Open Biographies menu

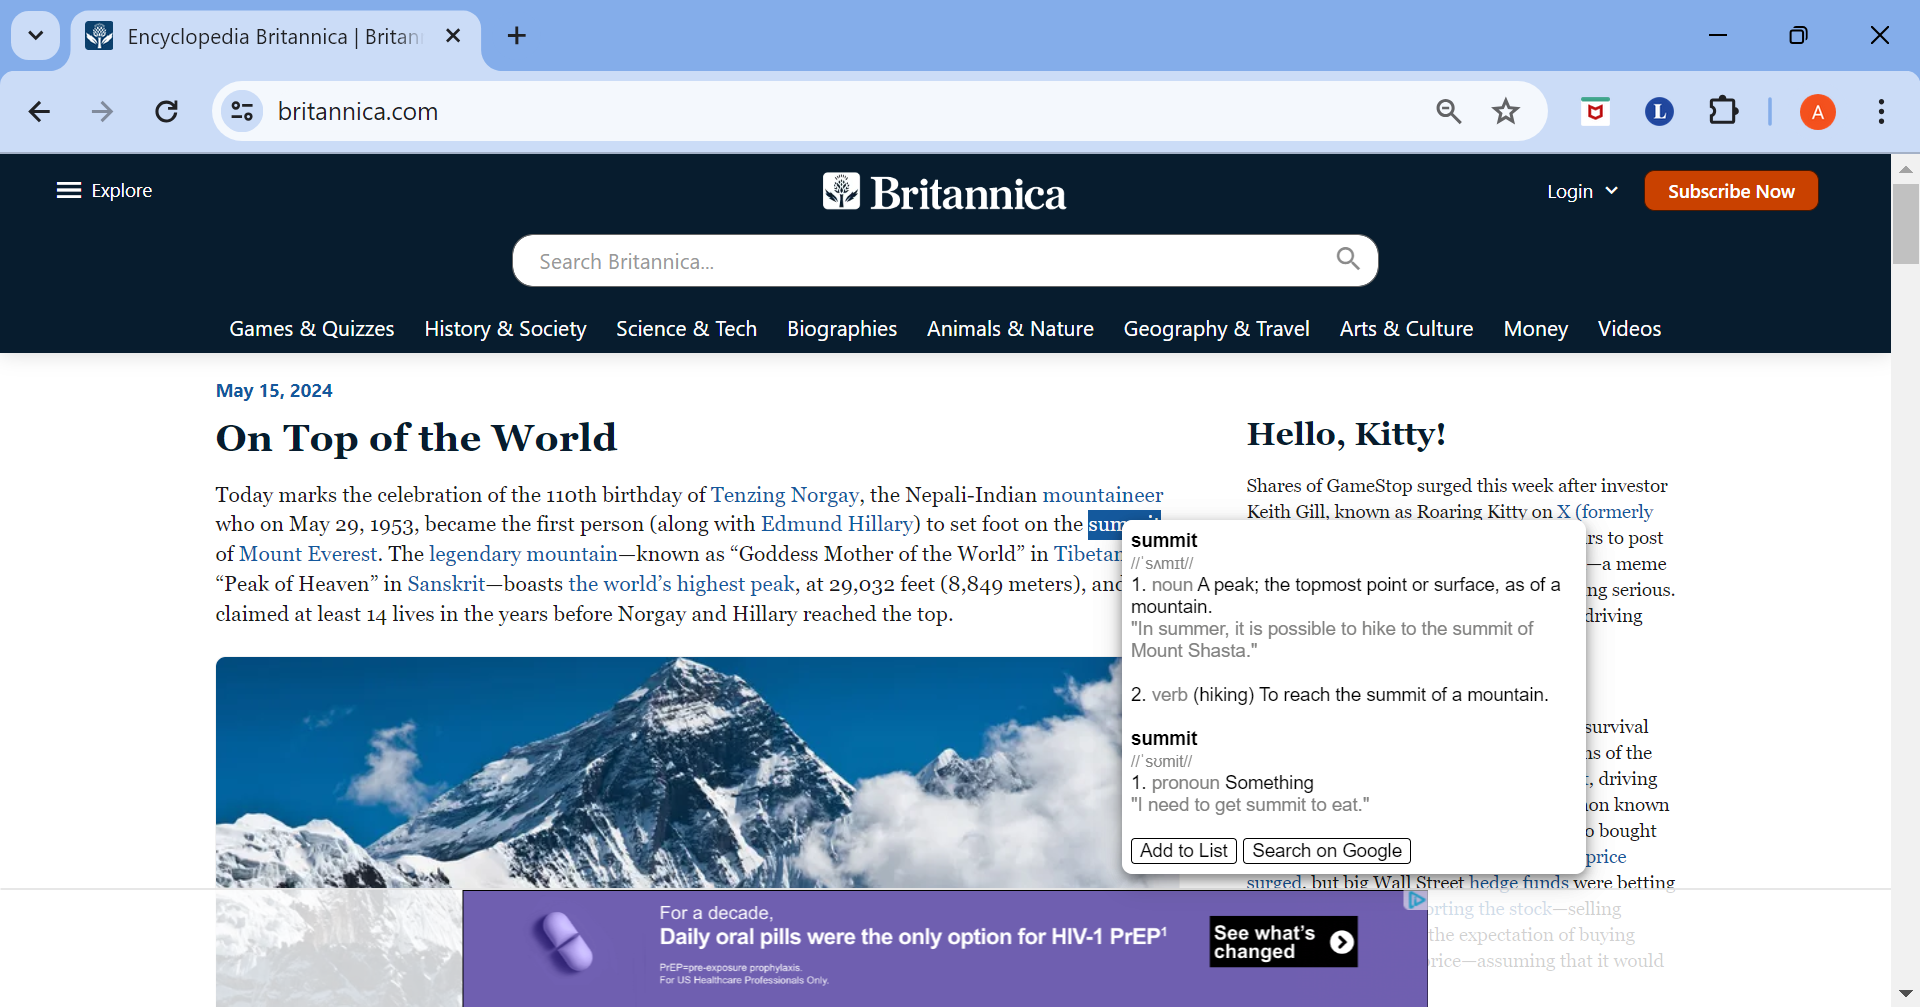[x=842, y=329]
